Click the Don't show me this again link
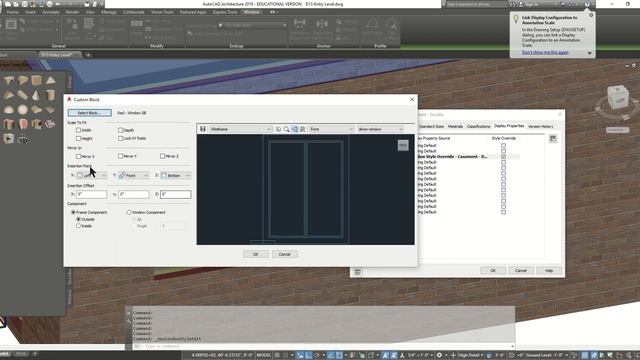 545,53
